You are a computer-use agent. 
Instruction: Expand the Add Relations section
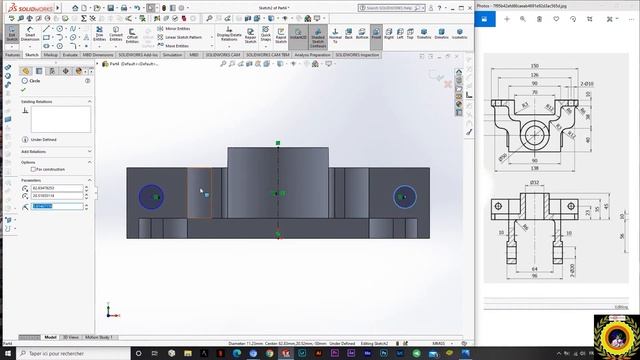click(89, 151)
